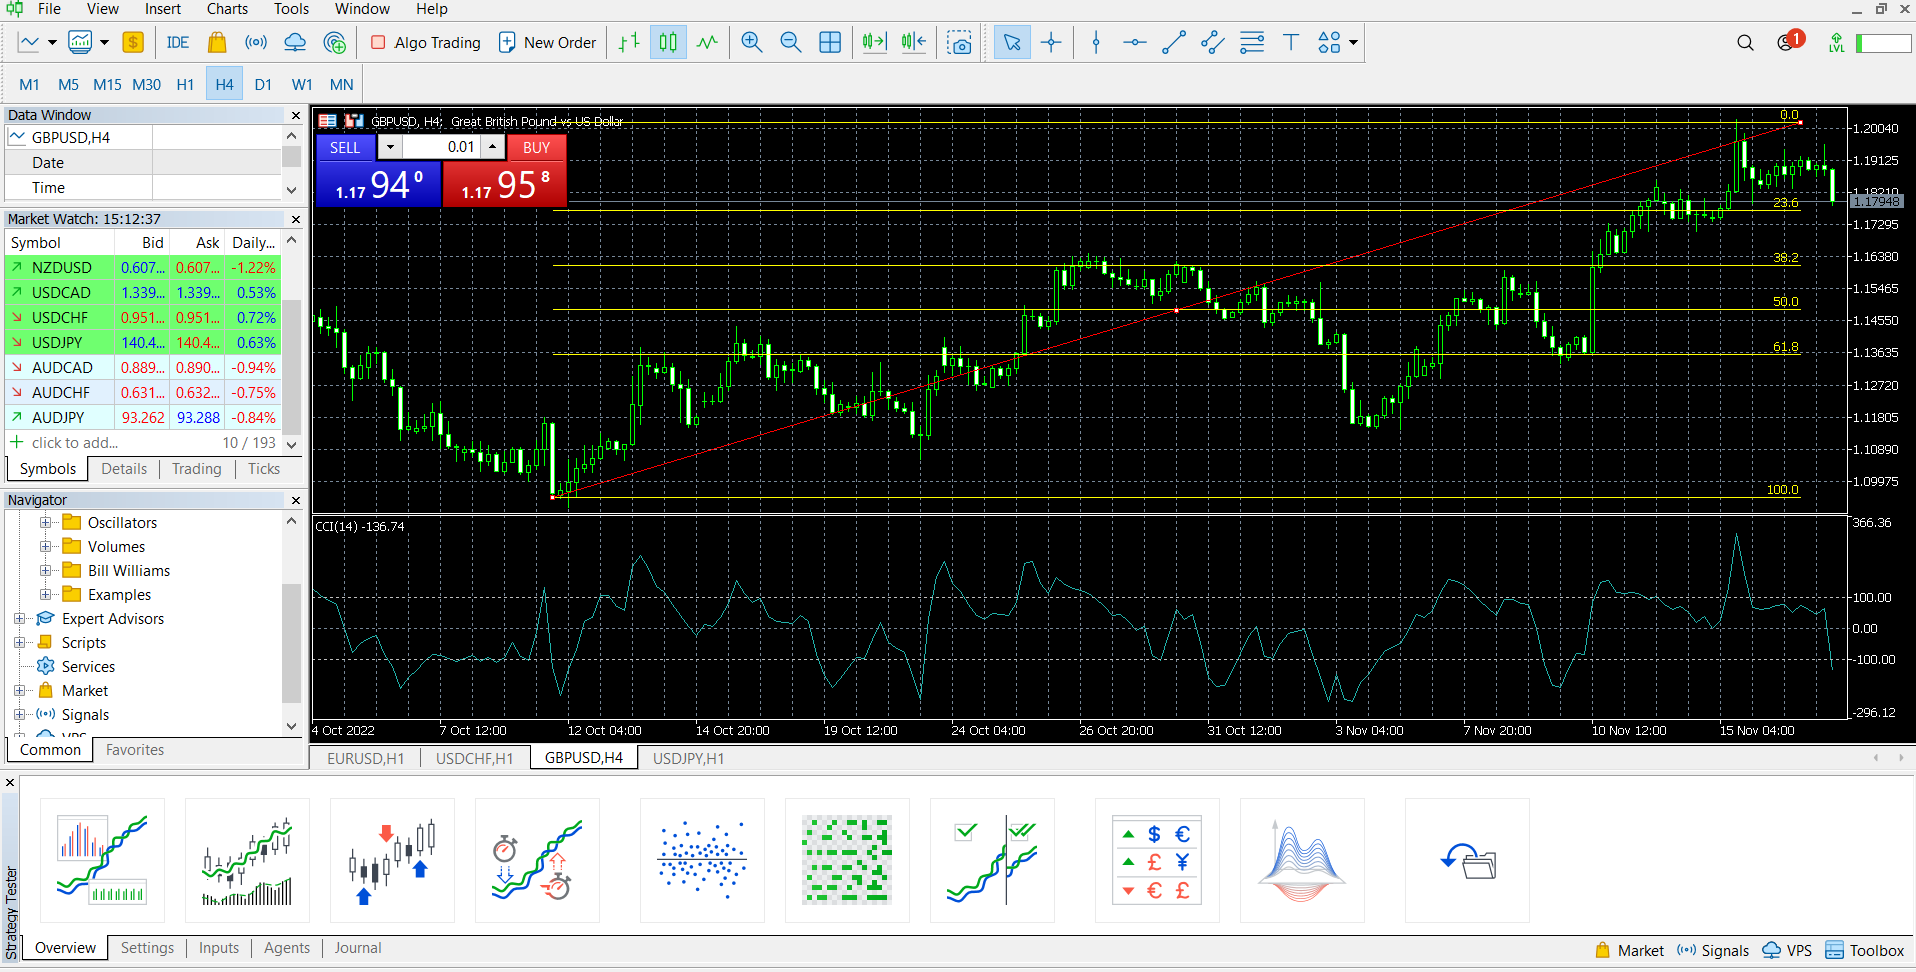Open the indicators list dropdown arrow

pos(104,42)
